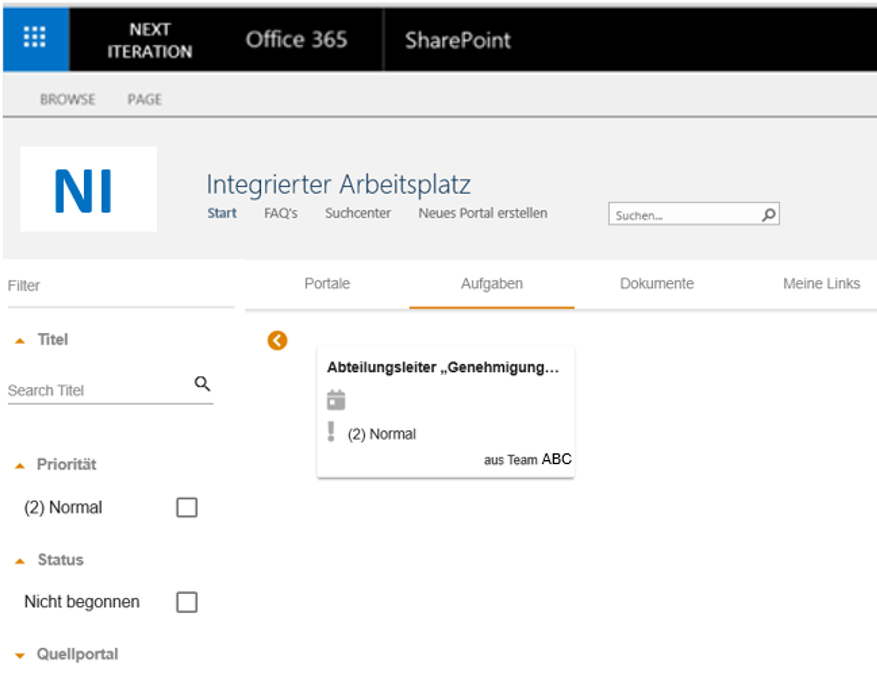Open the Suchcenter link
The width and height of the screenshot is (877, 698).
coord(358,213)
